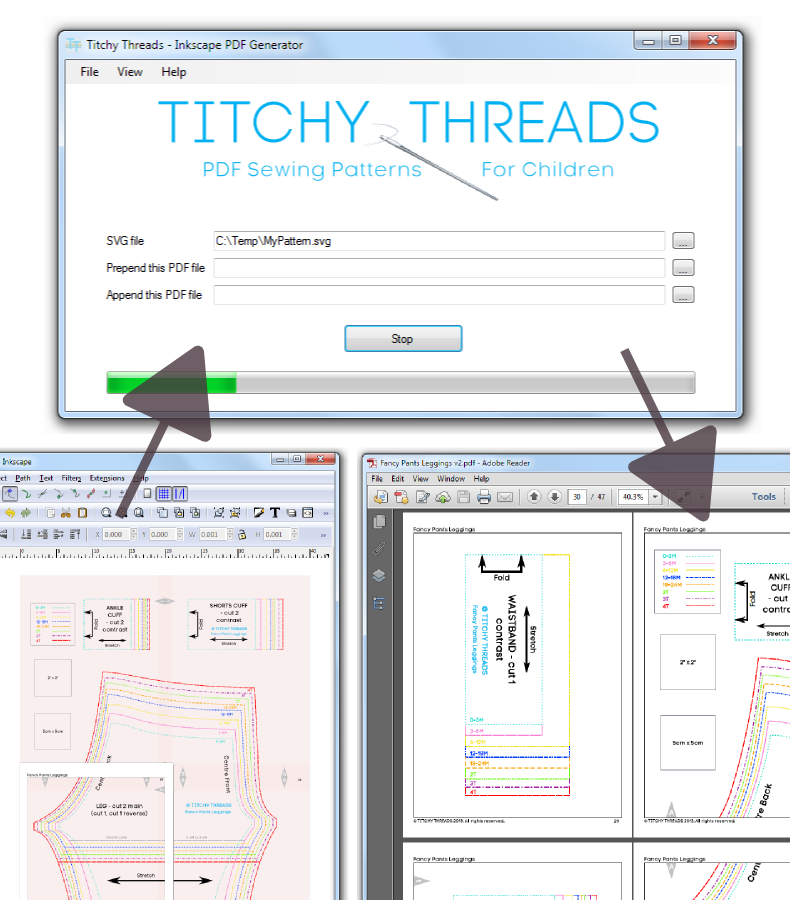Click the Redo icon in Inkscape
Viewport: 790px width, 900px height.
click(x=26, y=513)
